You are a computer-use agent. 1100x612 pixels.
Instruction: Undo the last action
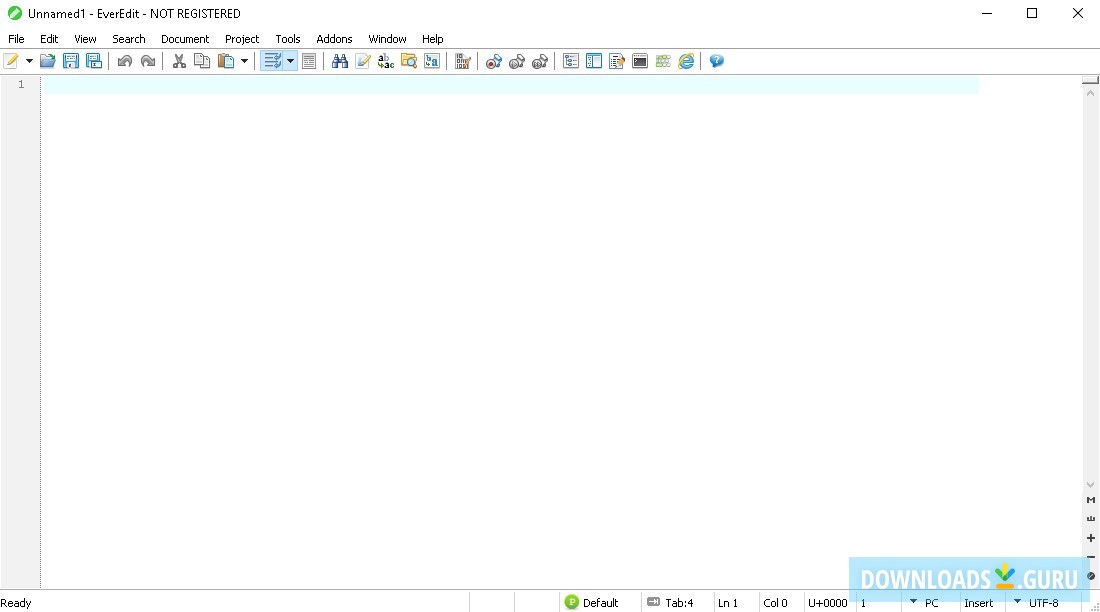pos(125,61)
